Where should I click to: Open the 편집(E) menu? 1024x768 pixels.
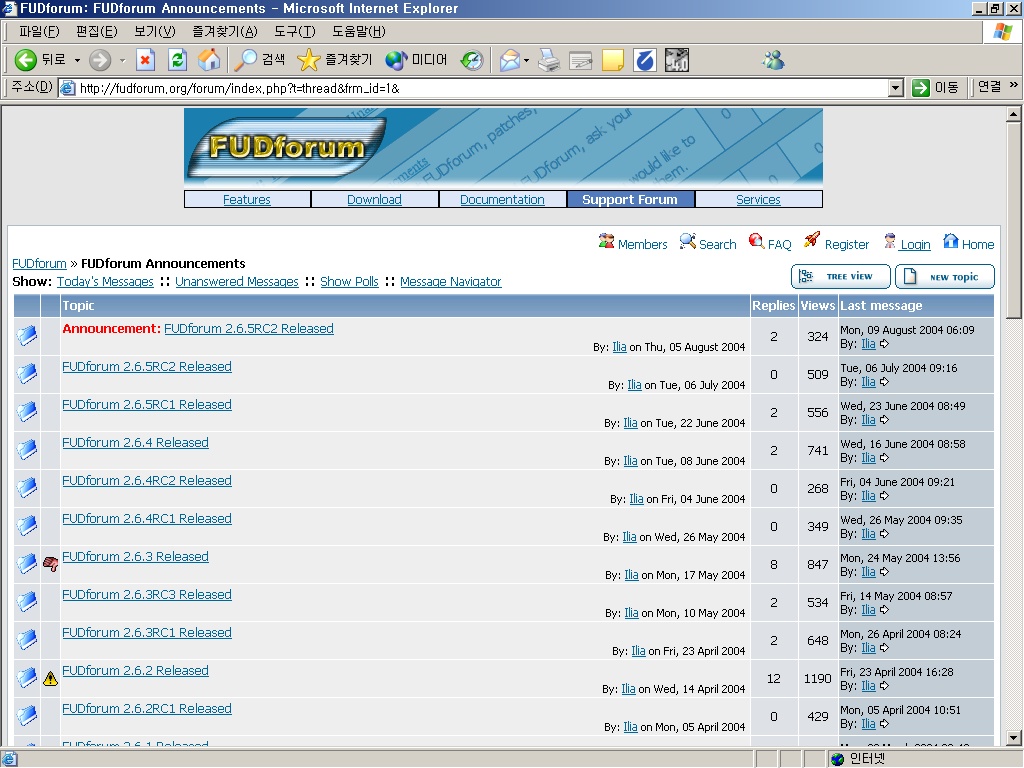tap(96, 31)
